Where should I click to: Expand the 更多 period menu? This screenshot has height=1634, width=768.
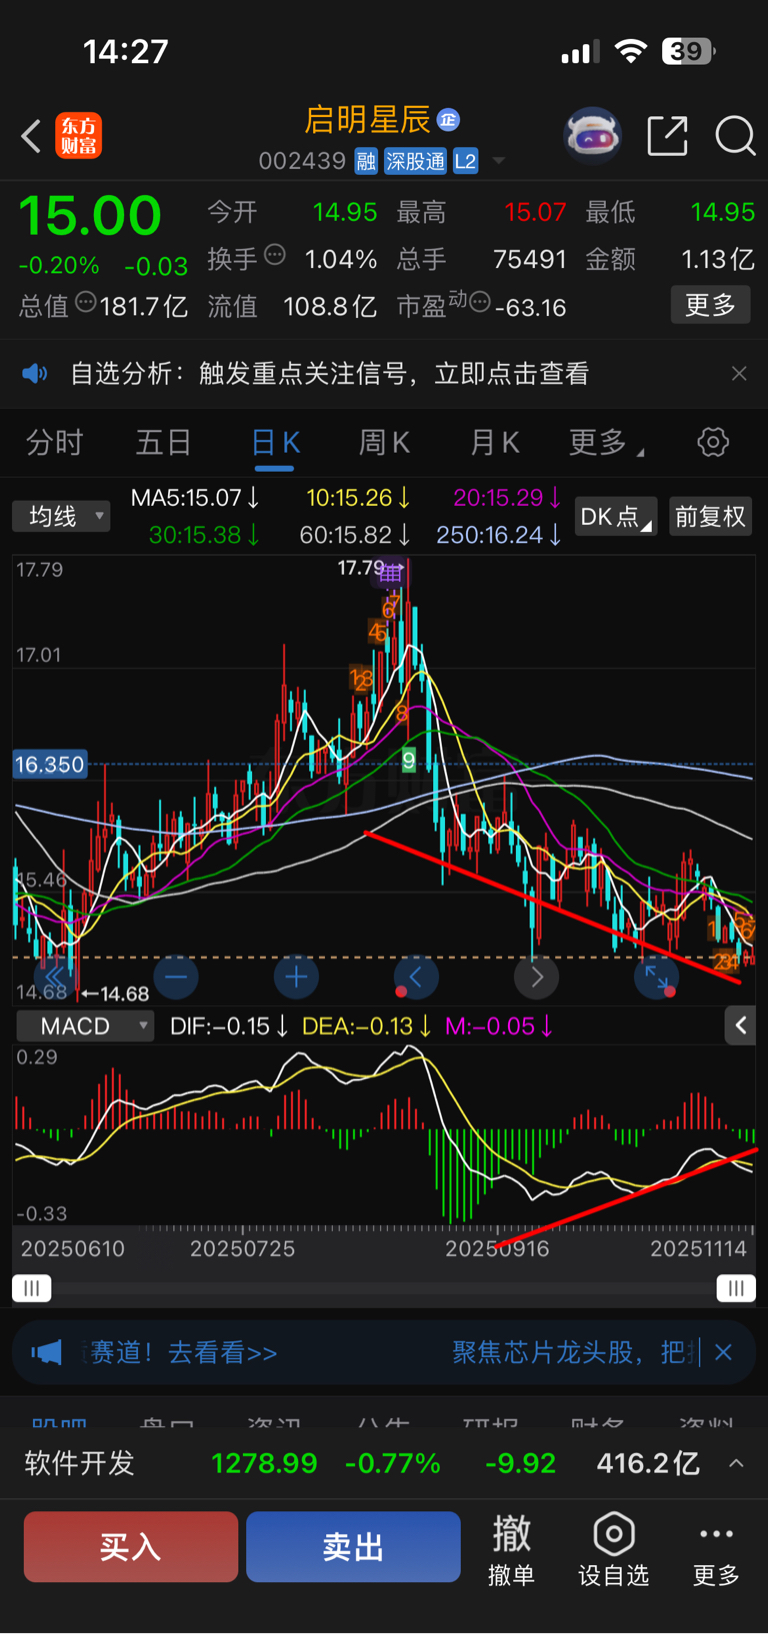tap(606, 442)
